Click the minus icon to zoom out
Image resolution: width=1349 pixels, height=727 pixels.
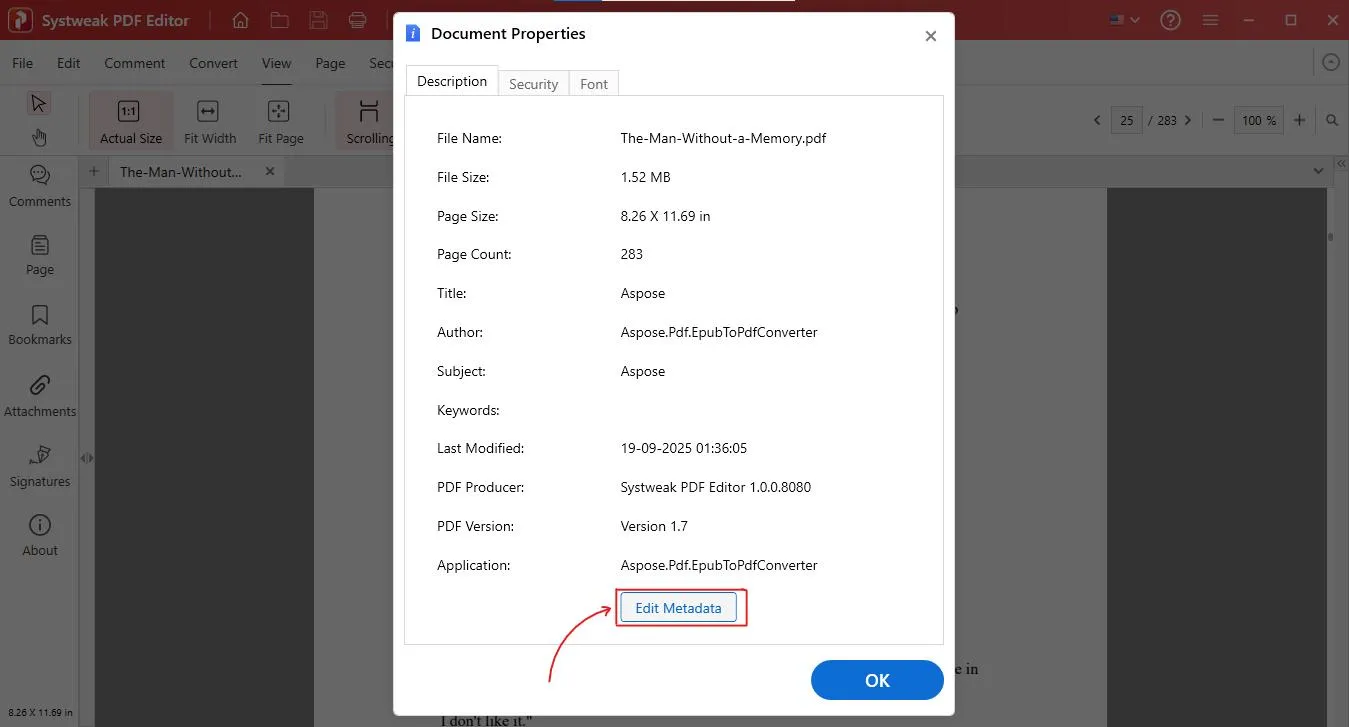[1218, 120]
